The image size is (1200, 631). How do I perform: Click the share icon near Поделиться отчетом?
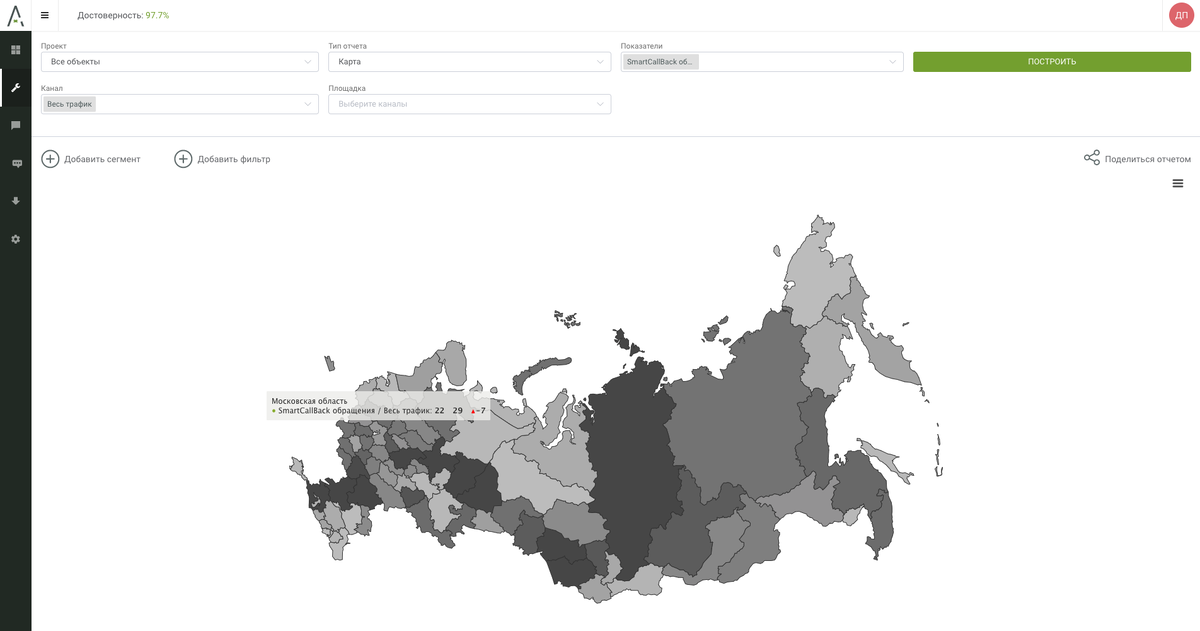[x=1092, y=158]
